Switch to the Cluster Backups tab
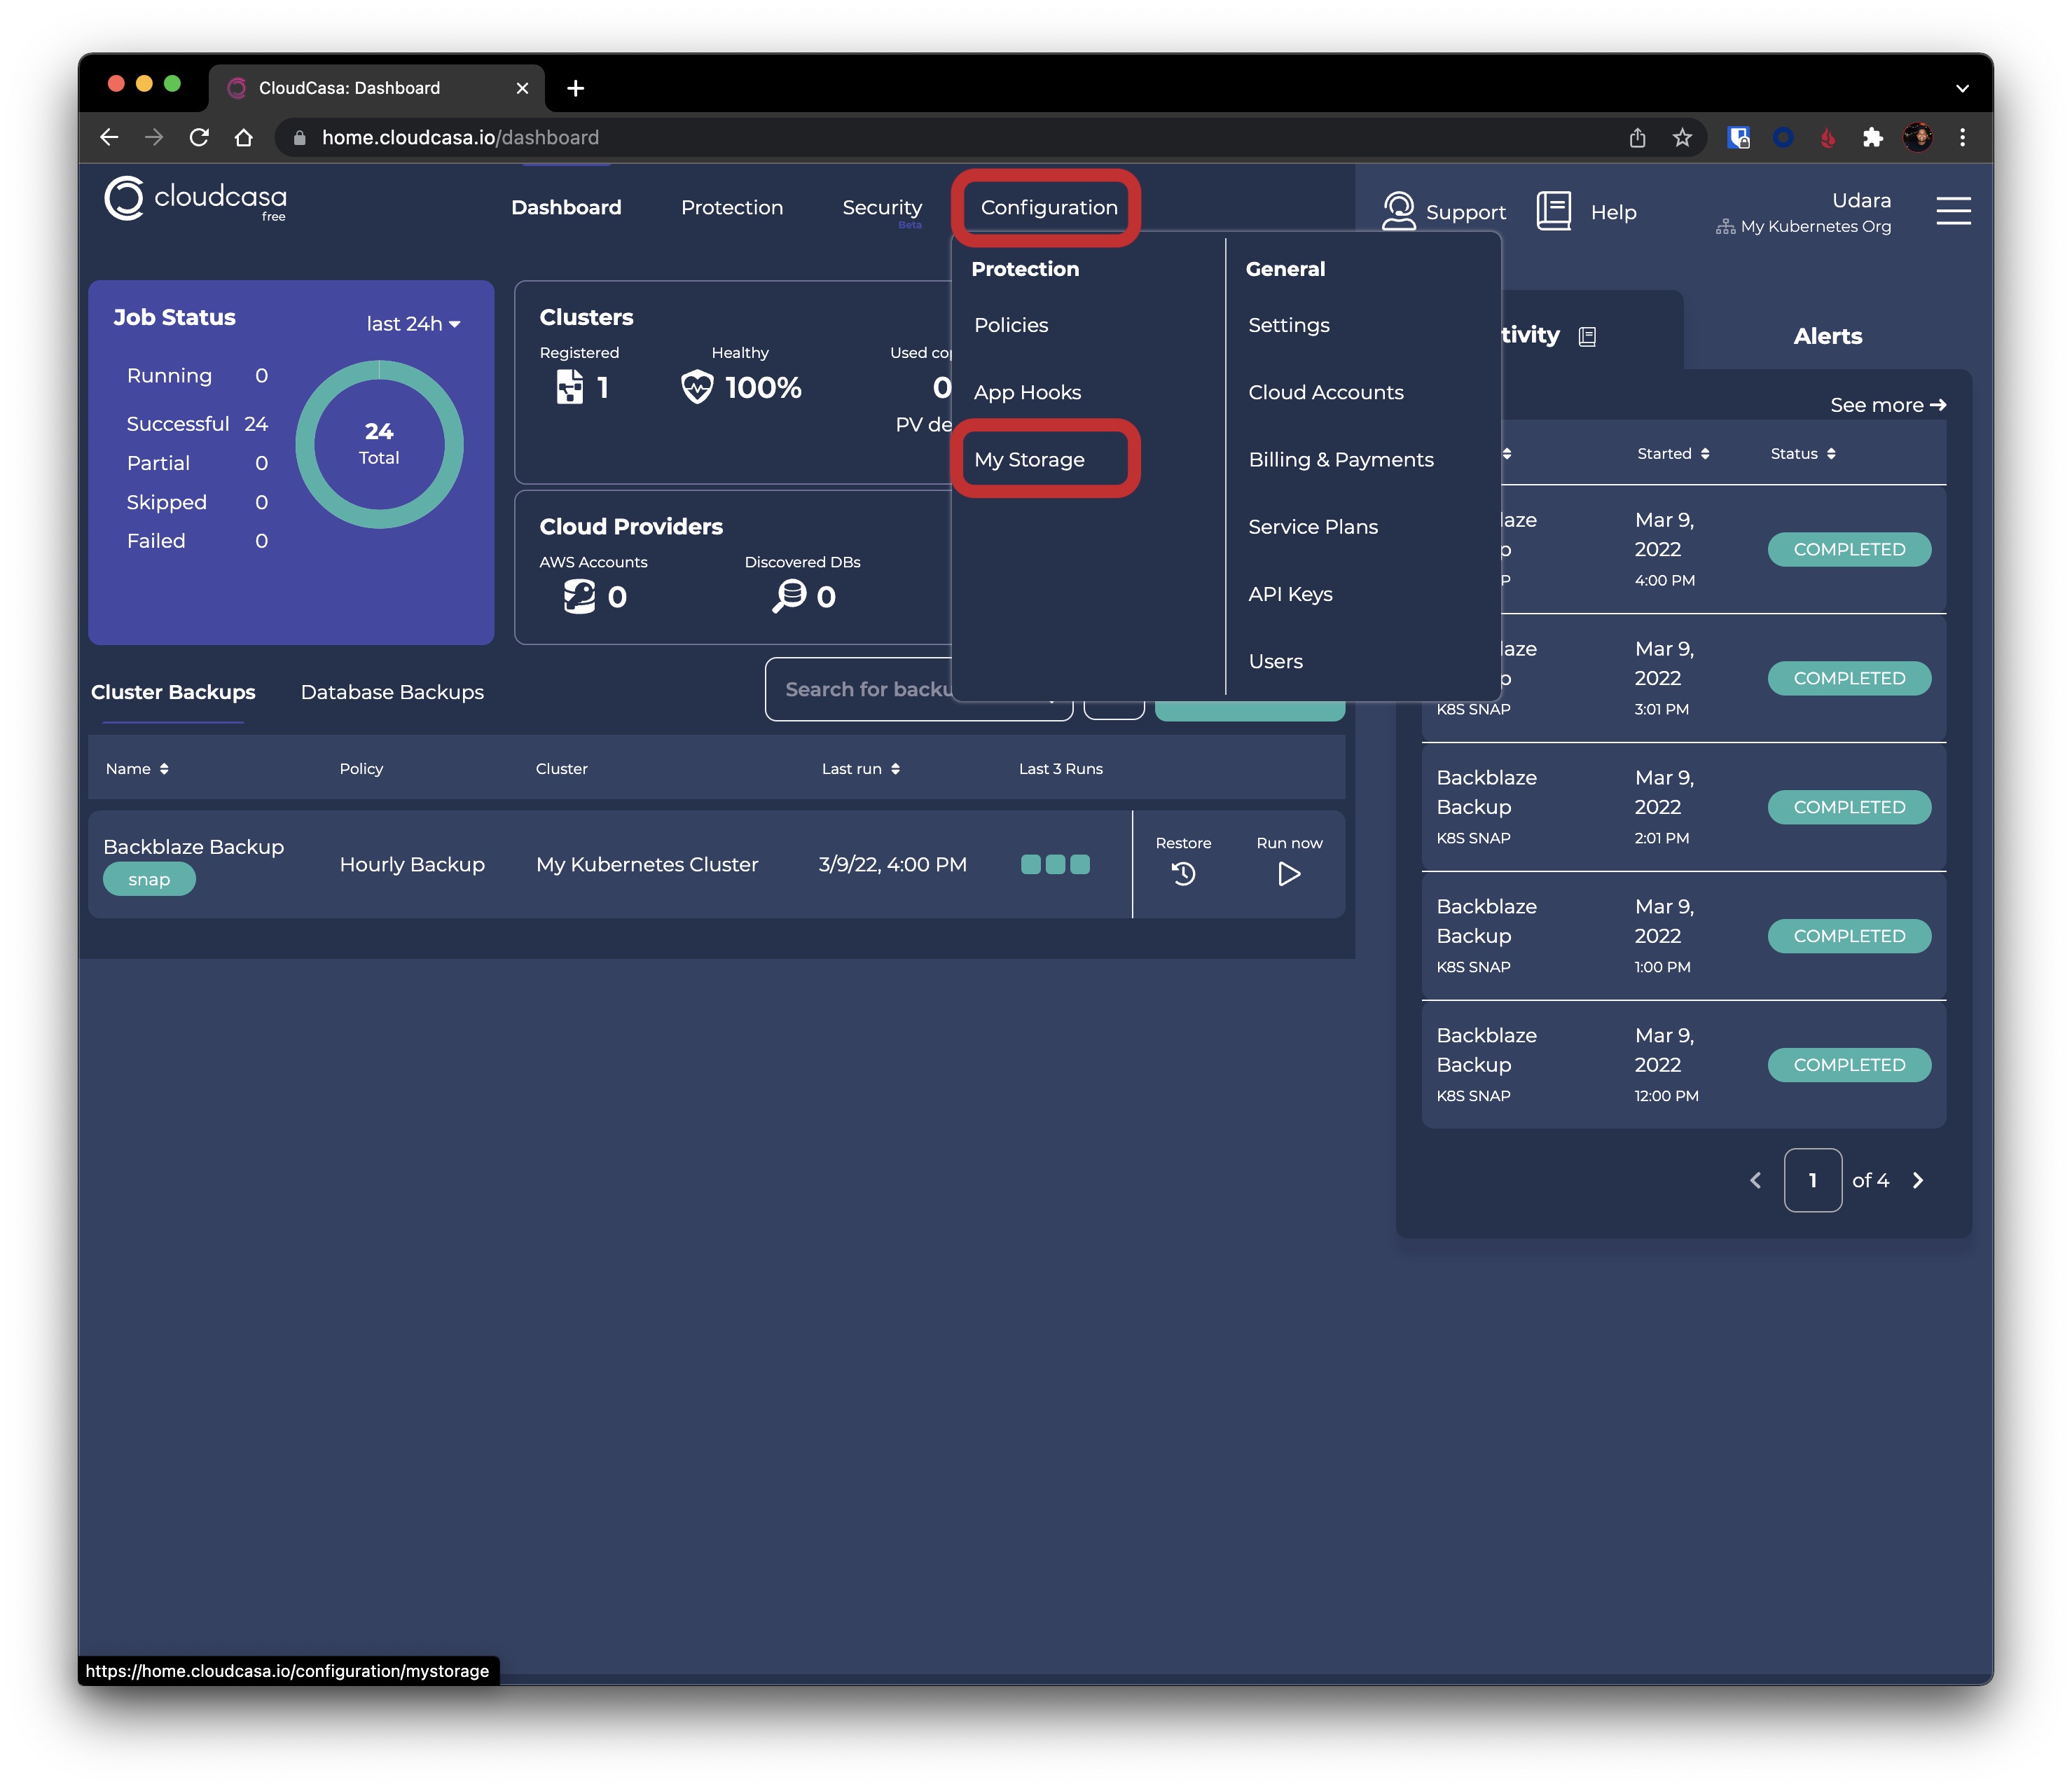 173,692
